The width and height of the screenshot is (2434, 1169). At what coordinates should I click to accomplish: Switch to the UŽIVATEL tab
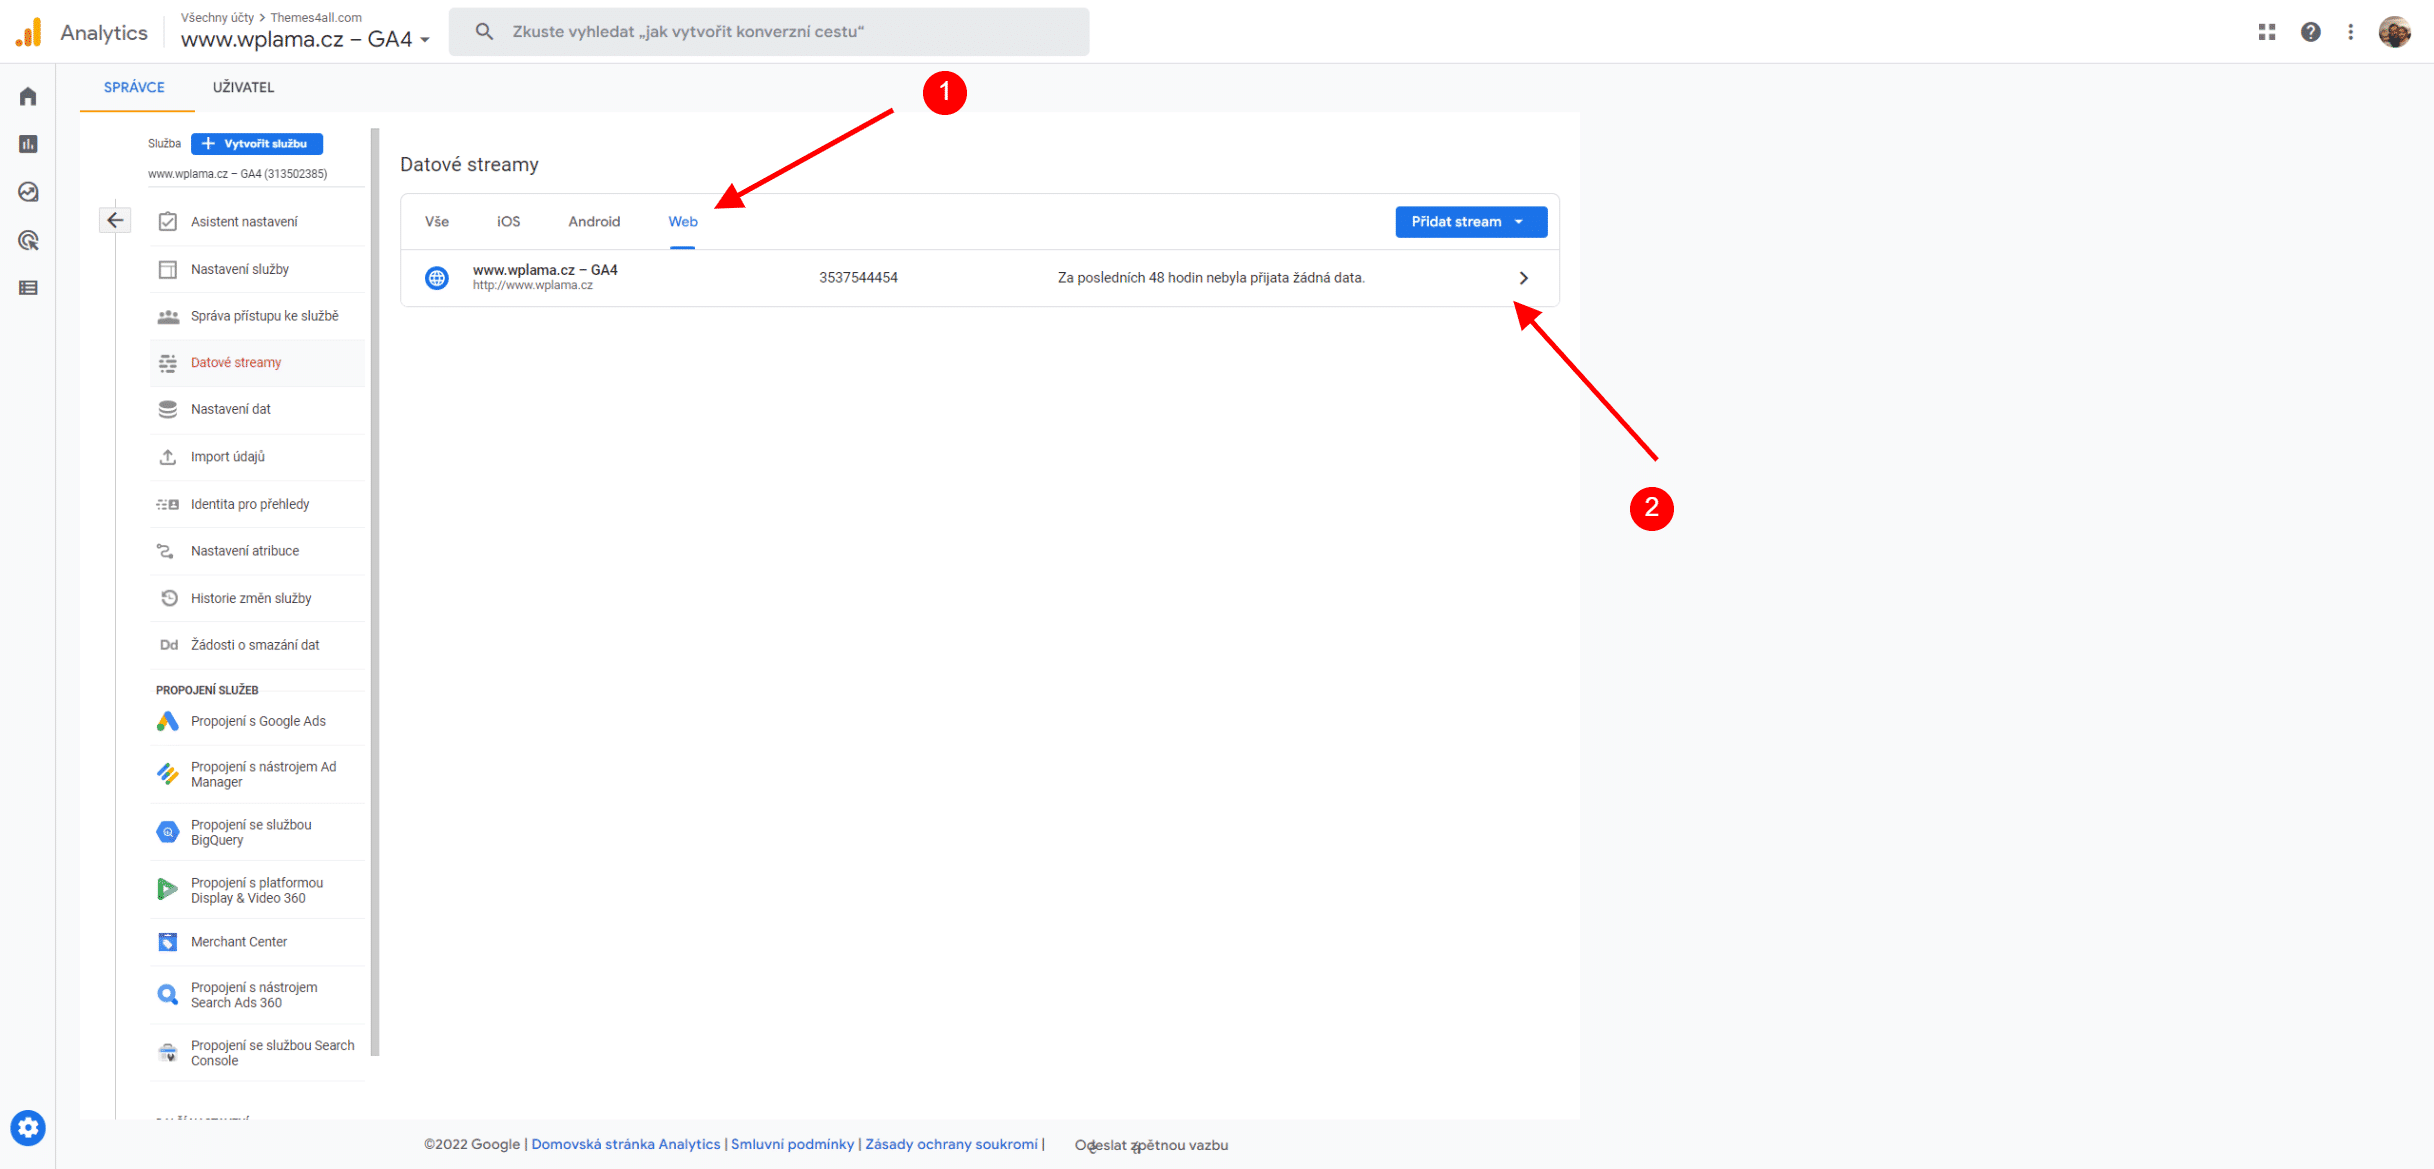[x=243, y=87]
